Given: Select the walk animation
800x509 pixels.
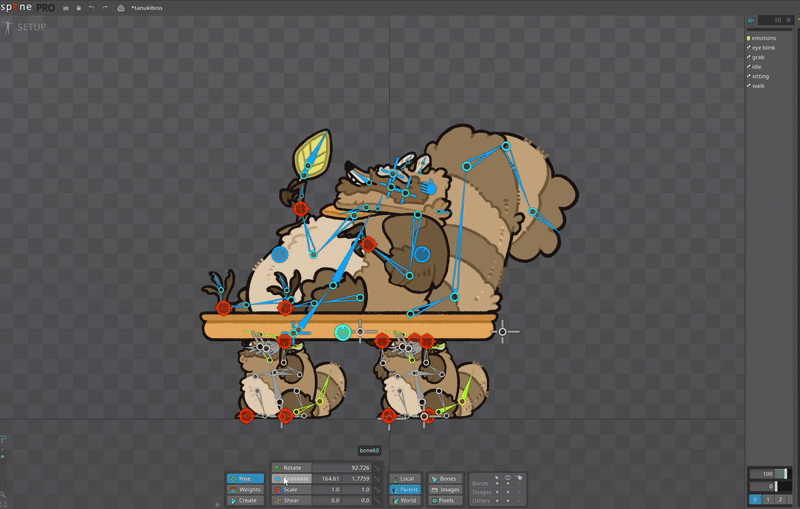Looking at the screenshot, I should click(x=756, y=86).
